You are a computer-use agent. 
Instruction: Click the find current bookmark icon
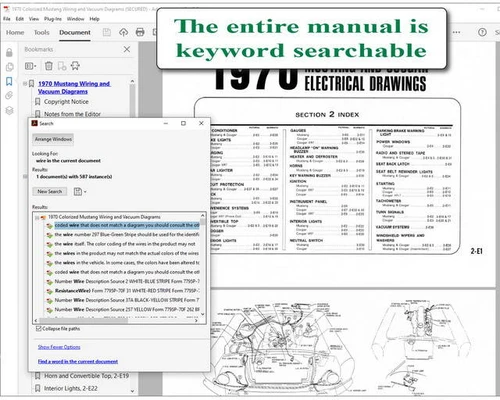(x=75, y=66)
